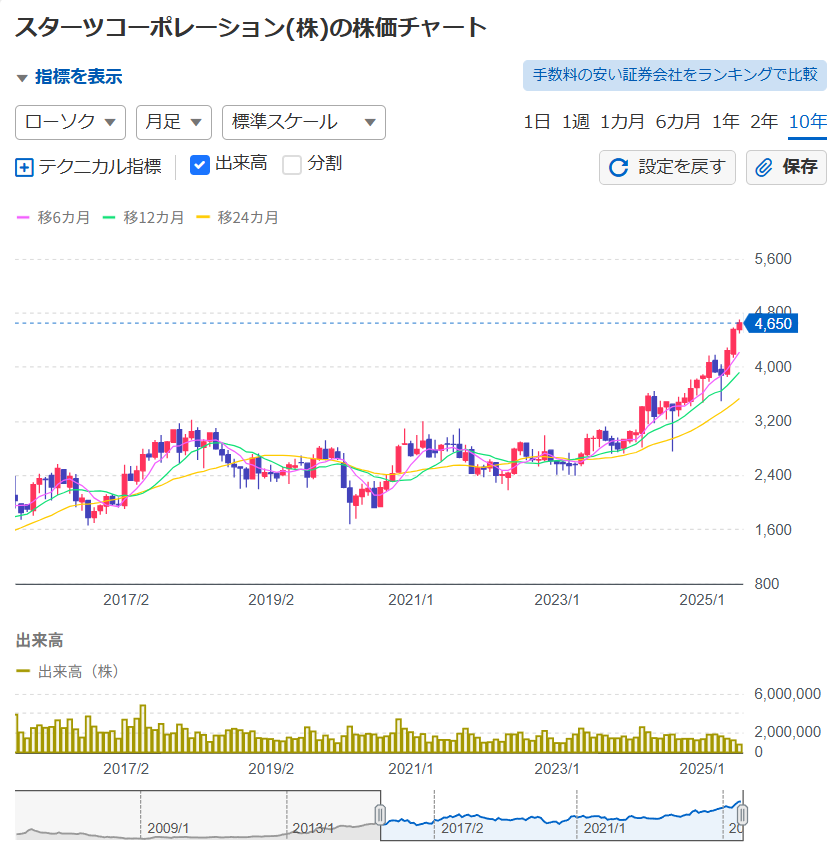
Task: Click the 800 price axis label
Action: click(x=766, y=584)
